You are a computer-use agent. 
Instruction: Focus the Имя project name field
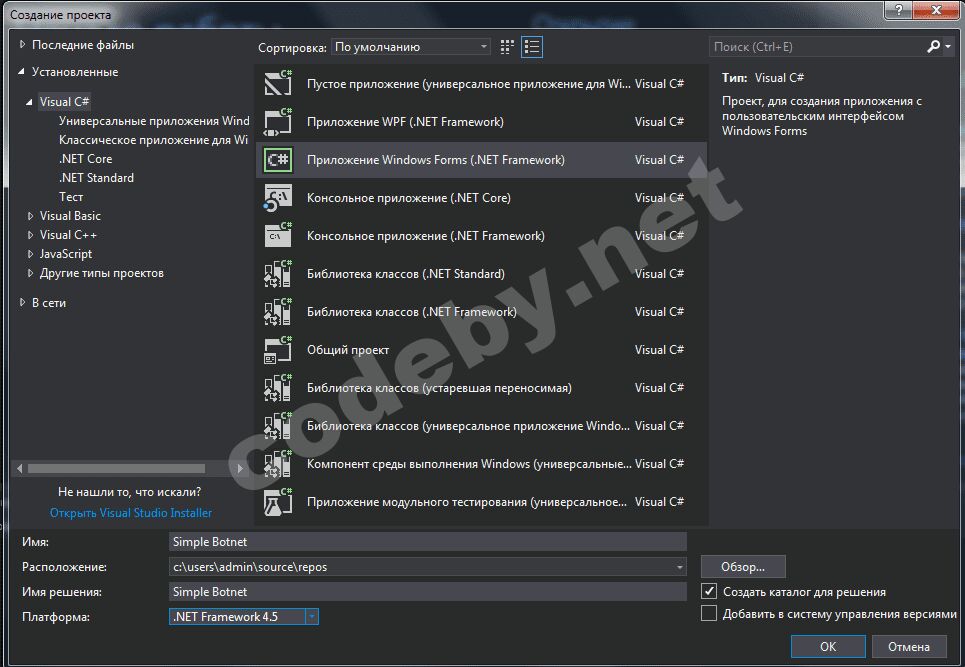[x=428, y=541]
